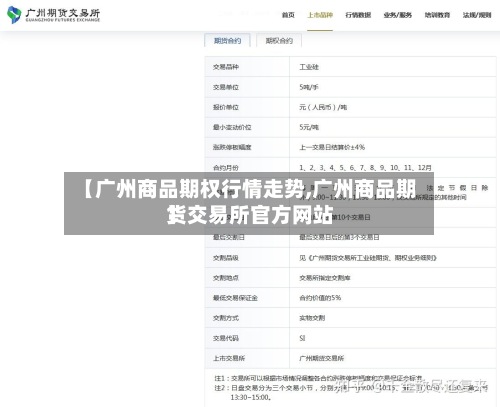Open the 上市品种 navigation item
This screenshot has height=407, width=500.
[320, 15]
